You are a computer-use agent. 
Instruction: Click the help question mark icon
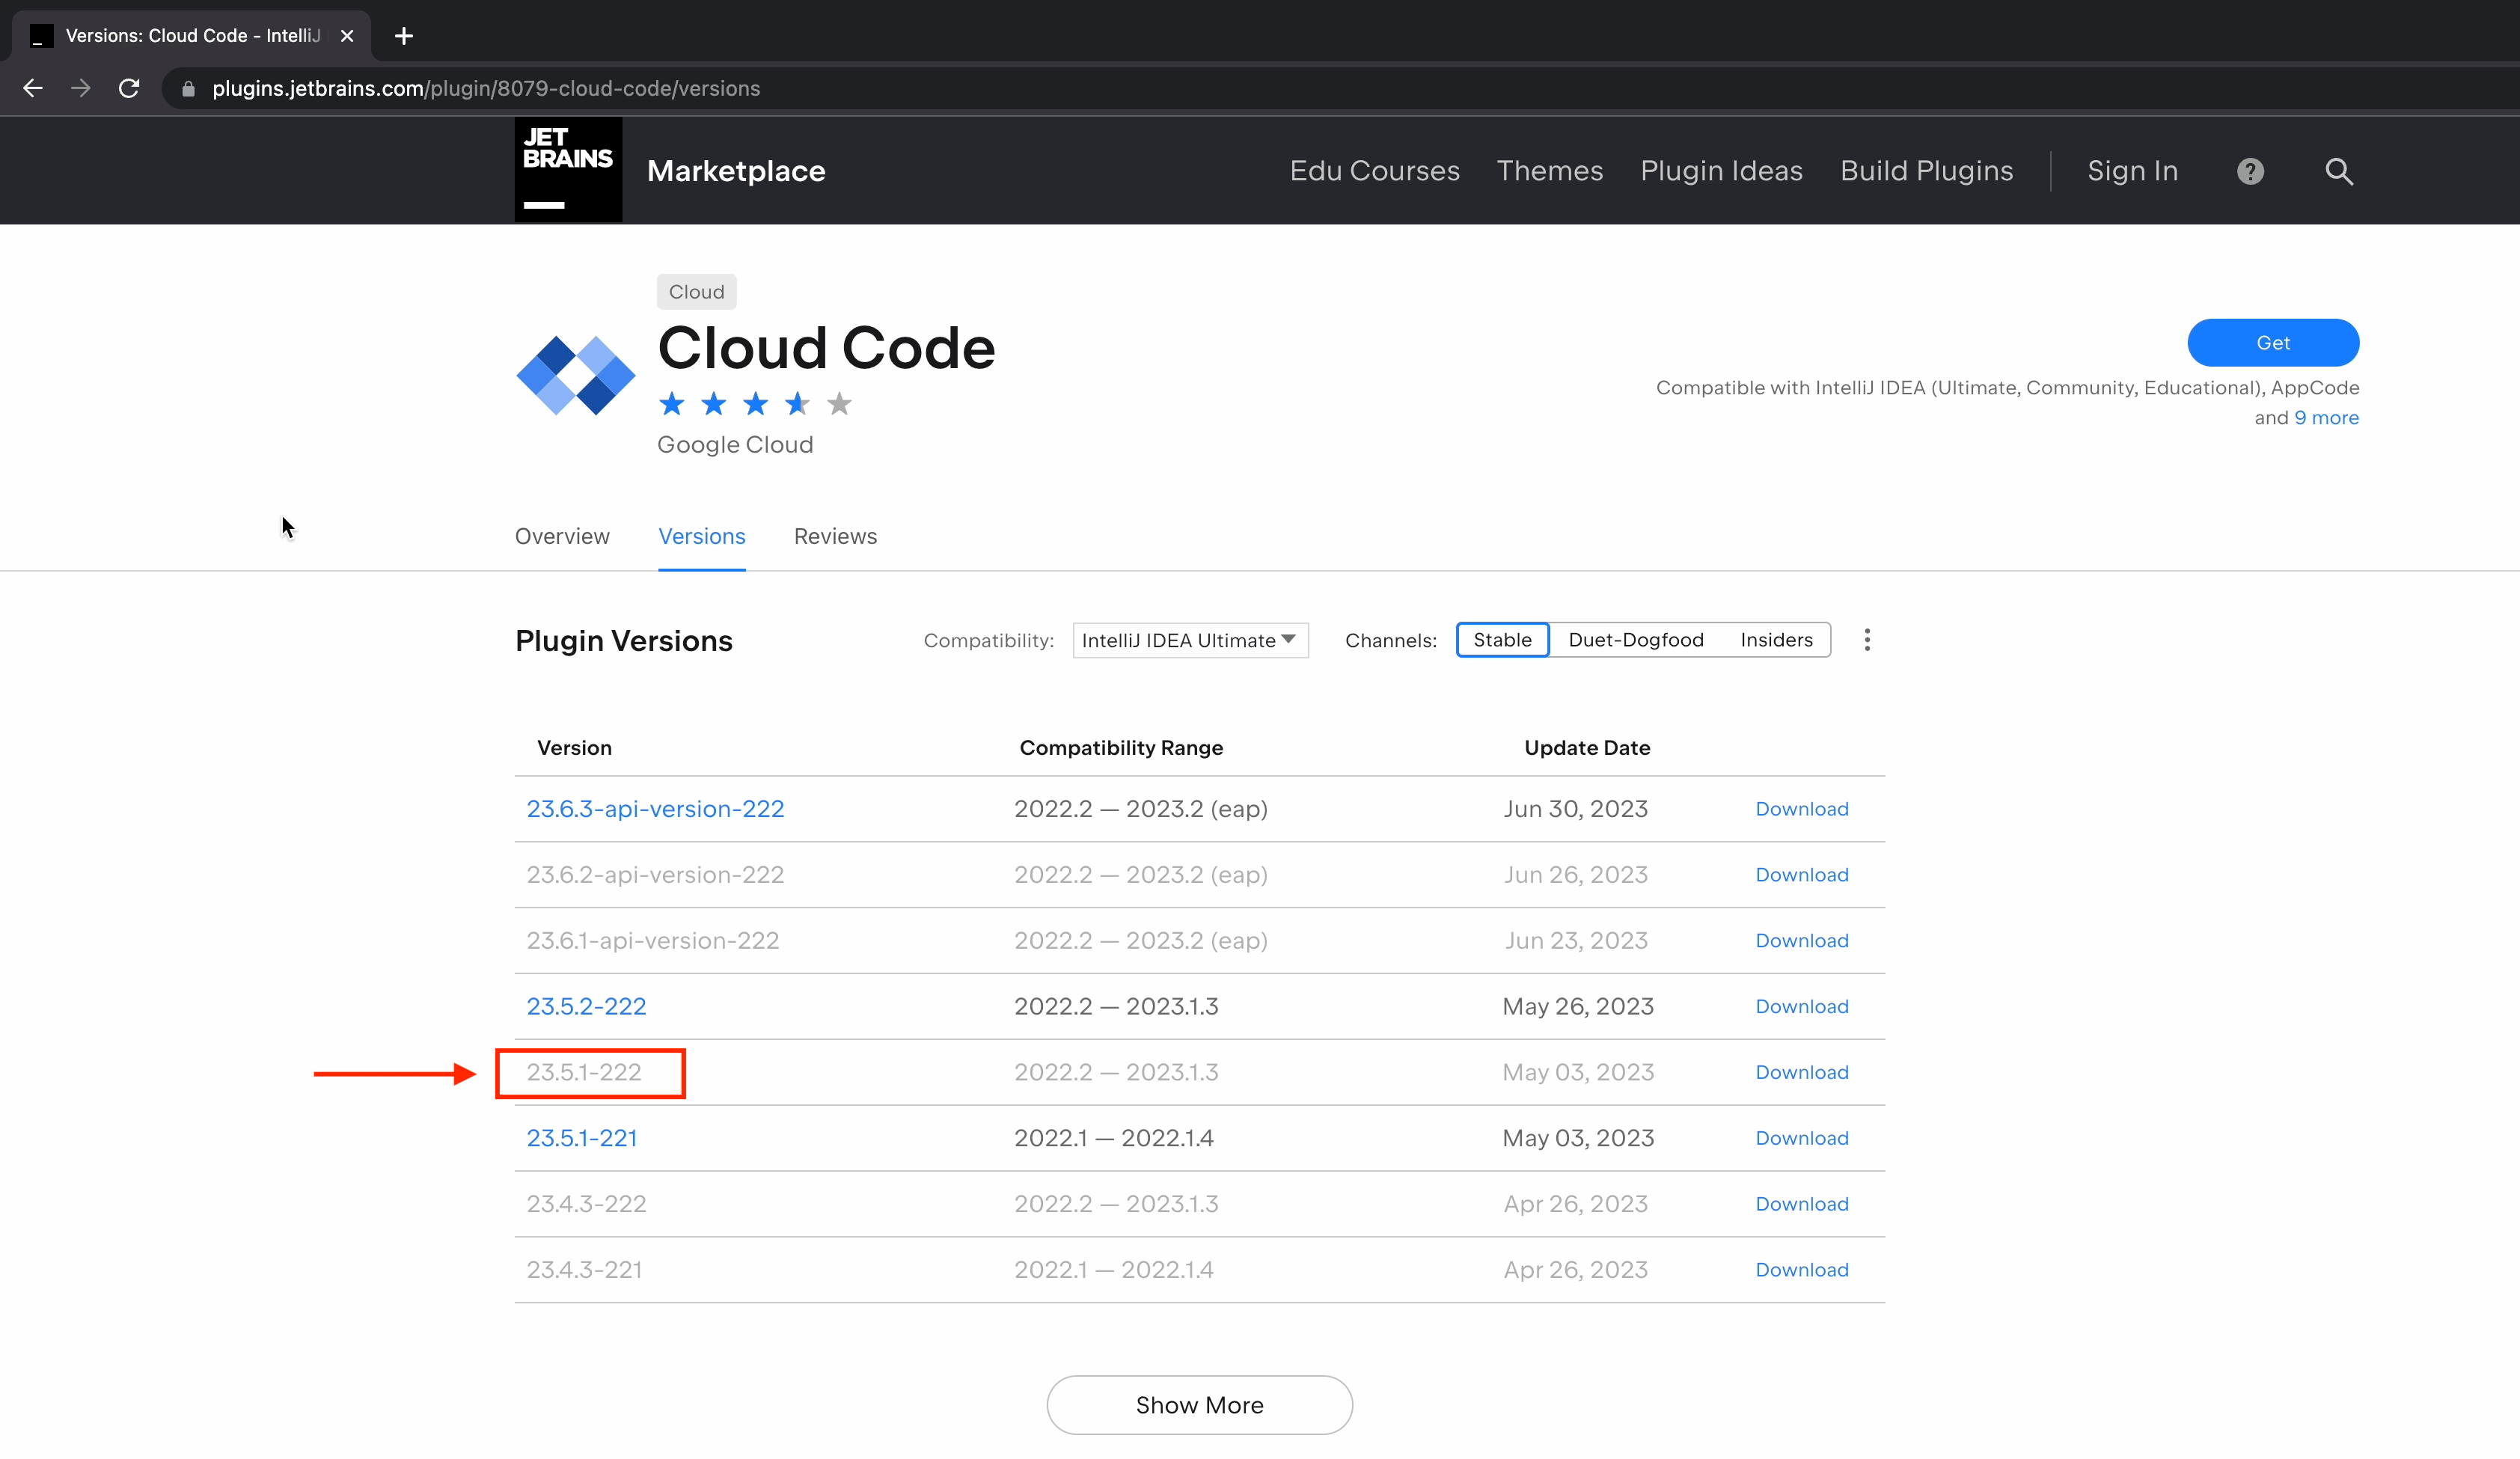(x=2250, y=171)
